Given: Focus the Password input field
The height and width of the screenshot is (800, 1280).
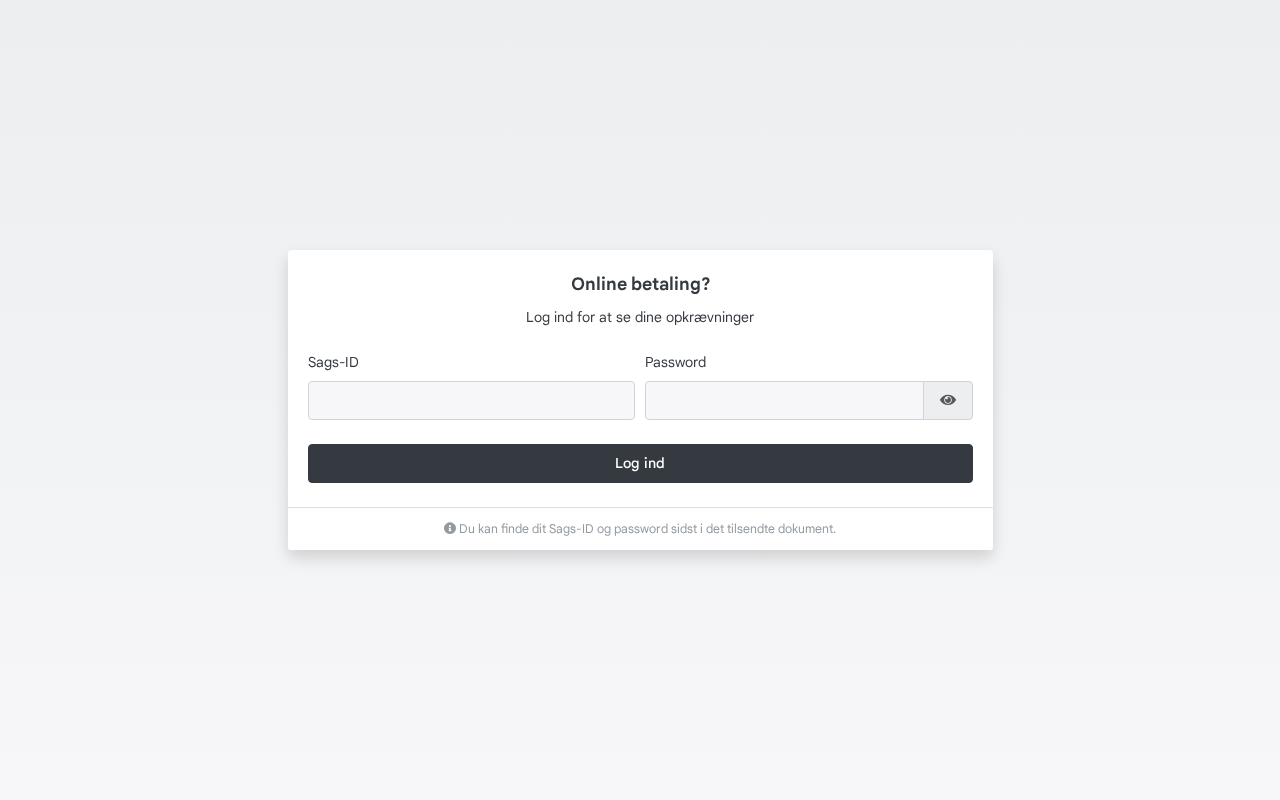Looking at the screenshot, I should 784,400.
